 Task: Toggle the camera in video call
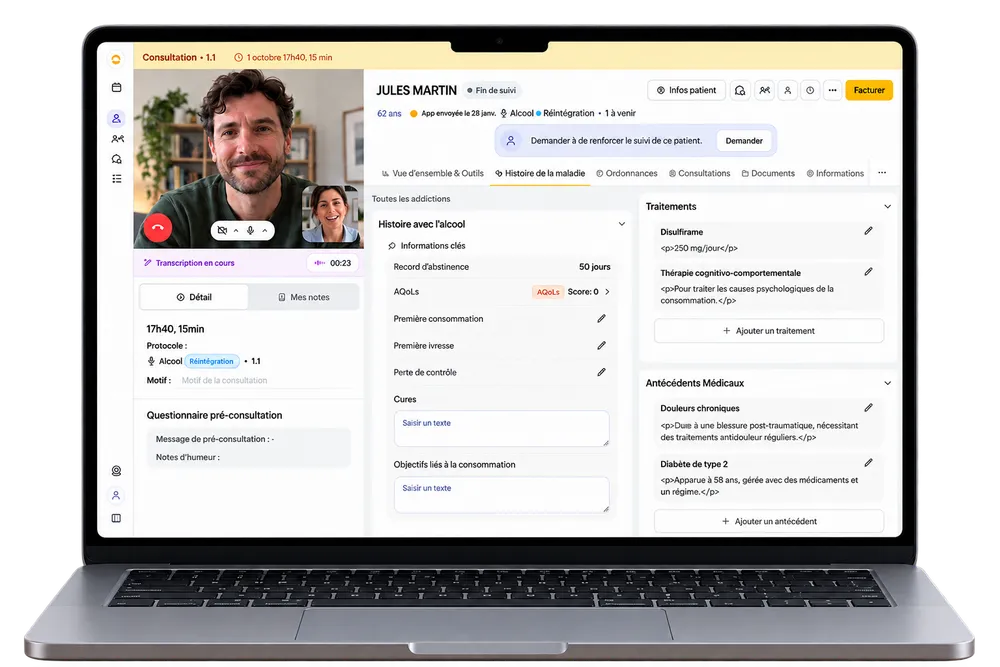(222, 230)
